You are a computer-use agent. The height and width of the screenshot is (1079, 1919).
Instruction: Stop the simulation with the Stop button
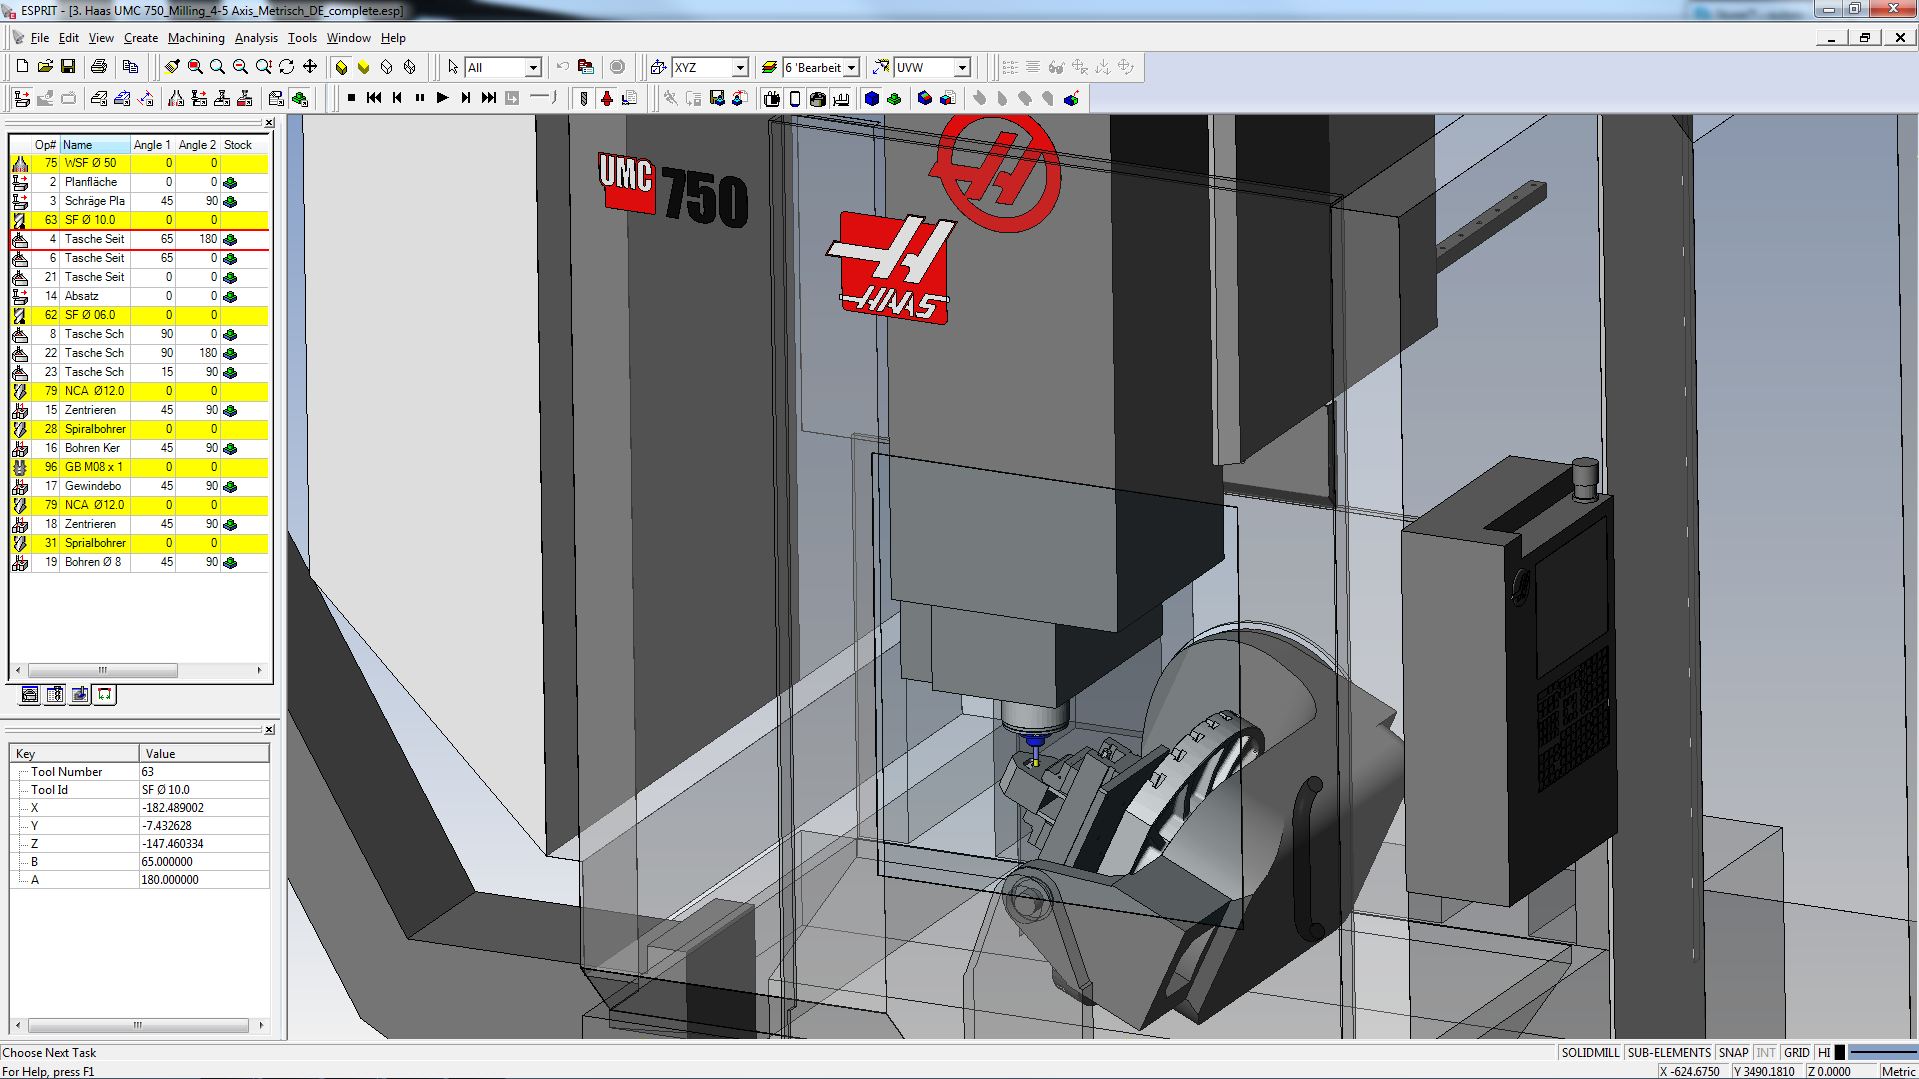pyautogui.click(x=351, y=98)
